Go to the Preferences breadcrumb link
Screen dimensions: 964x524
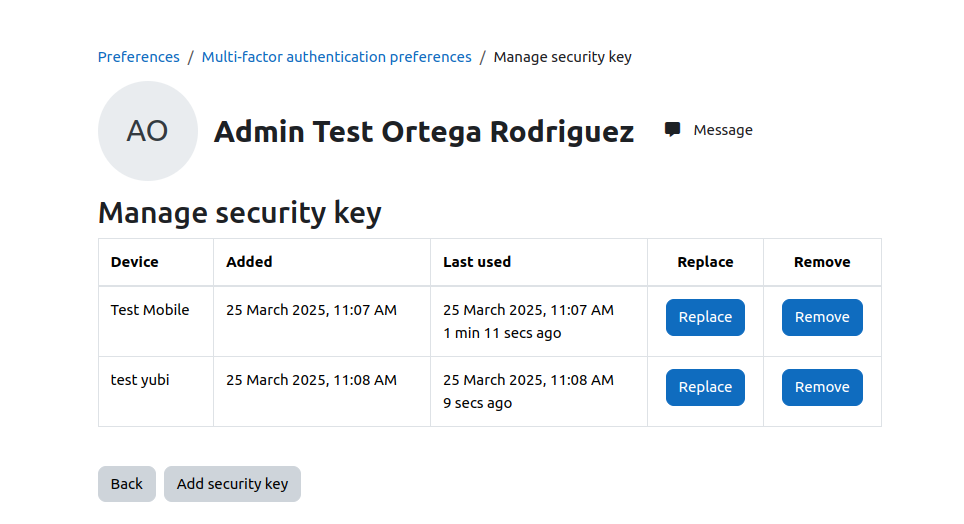(138, 57)
